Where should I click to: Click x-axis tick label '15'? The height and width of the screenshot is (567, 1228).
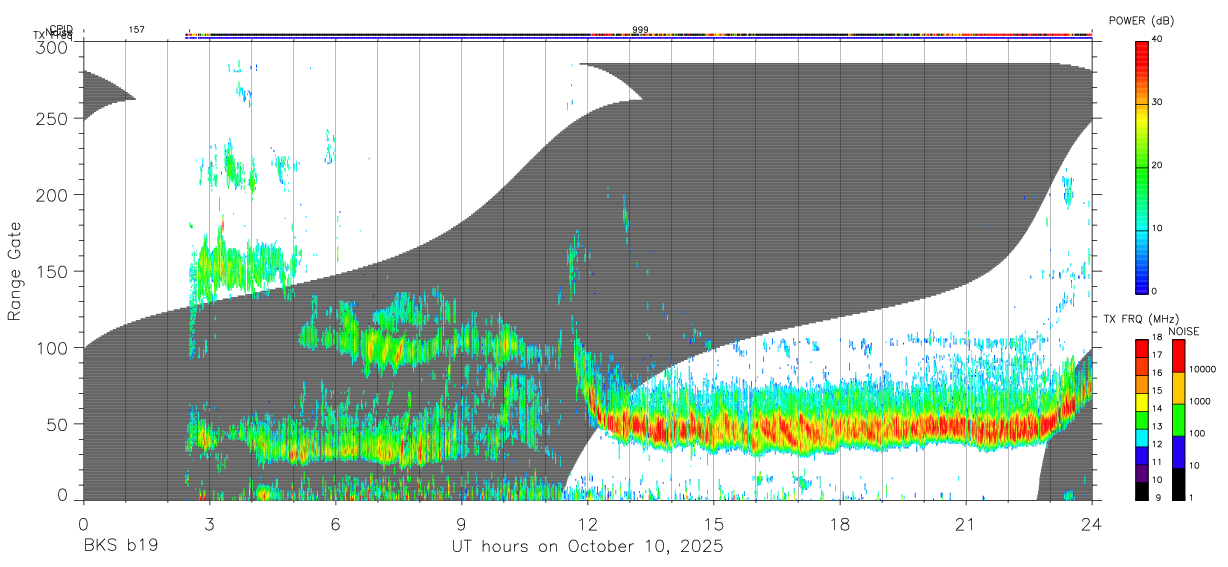point(714,524)
